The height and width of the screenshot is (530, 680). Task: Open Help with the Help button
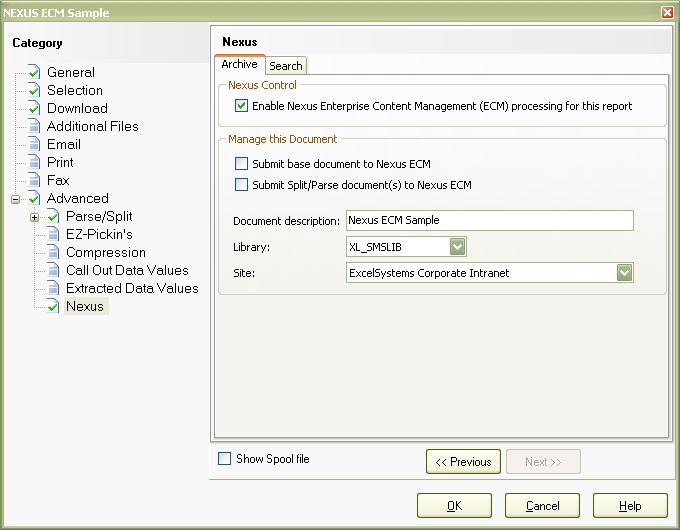click(x=630, y=506)
